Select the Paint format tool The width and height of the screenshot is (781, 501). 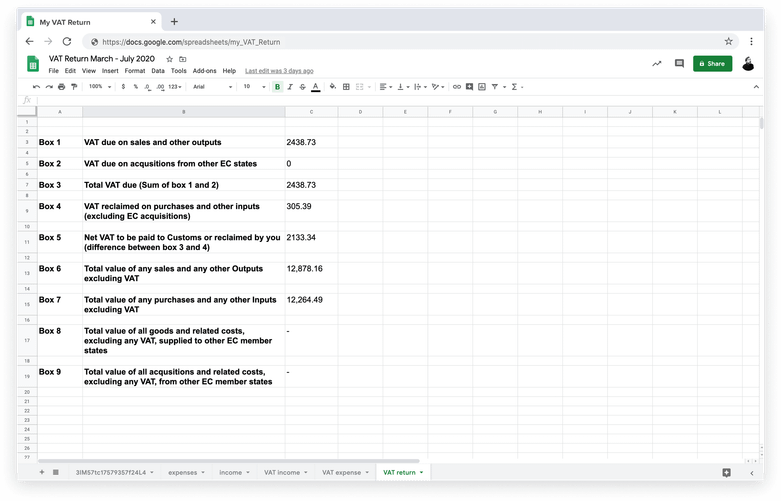[74, 87]
